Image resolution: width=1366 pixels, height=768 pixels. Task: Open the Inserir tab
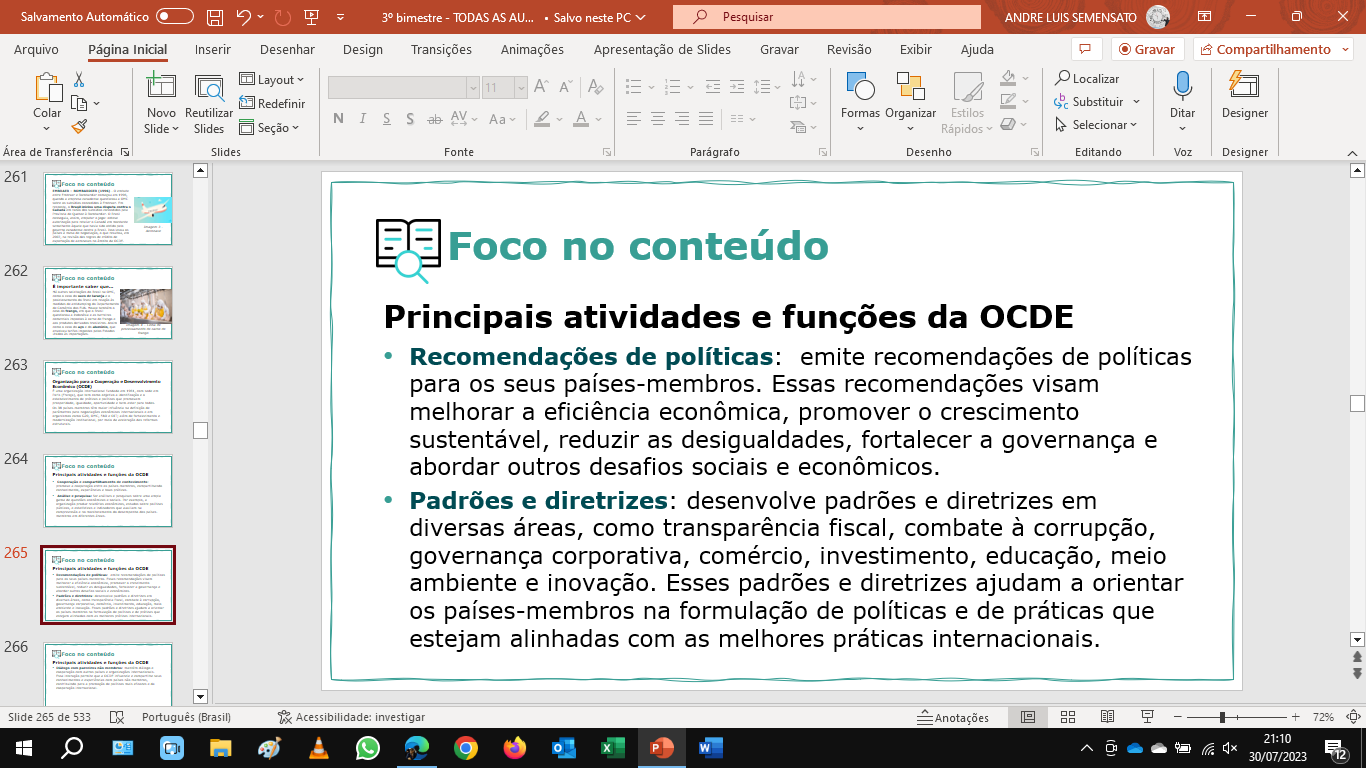212,49
